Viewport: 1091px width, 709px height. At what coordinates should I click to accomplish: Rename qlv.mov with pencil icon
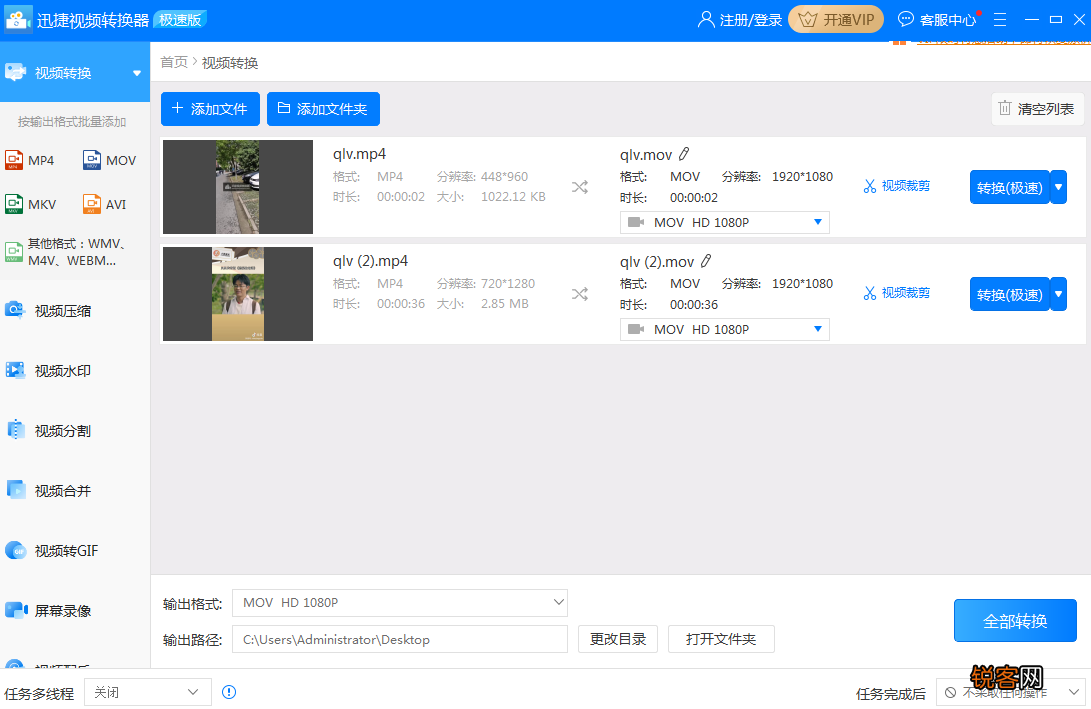685,154
